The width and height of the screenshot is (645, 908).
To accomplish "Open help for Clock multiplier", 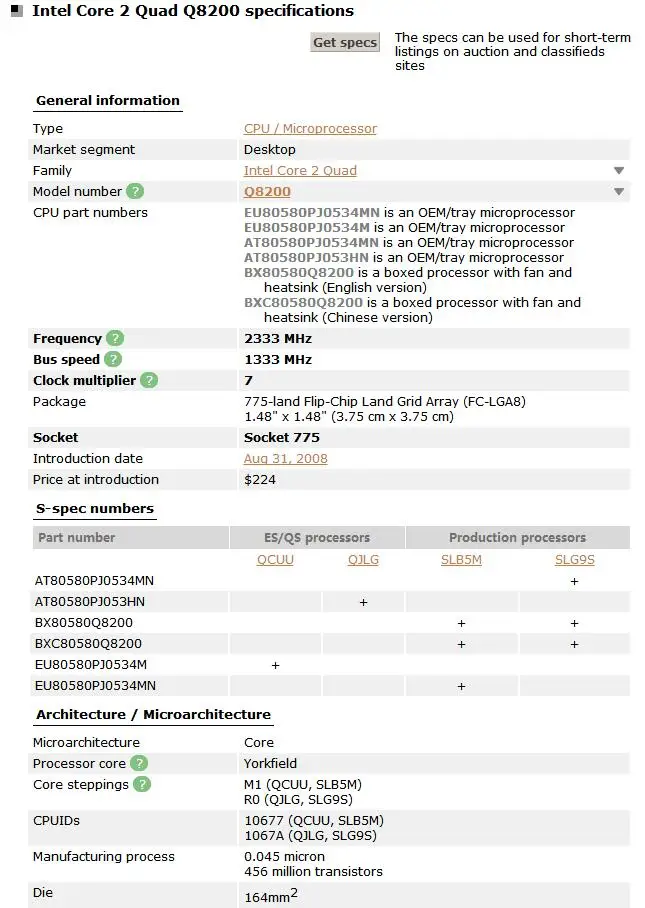I will [149, 380].
